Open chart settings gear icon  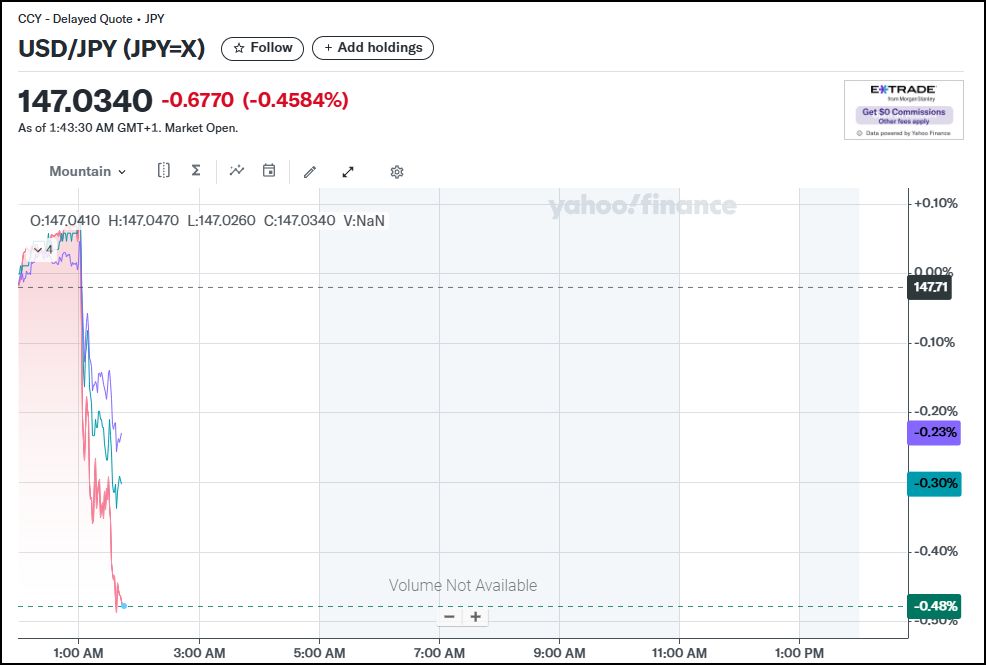[x=397, y=172]
